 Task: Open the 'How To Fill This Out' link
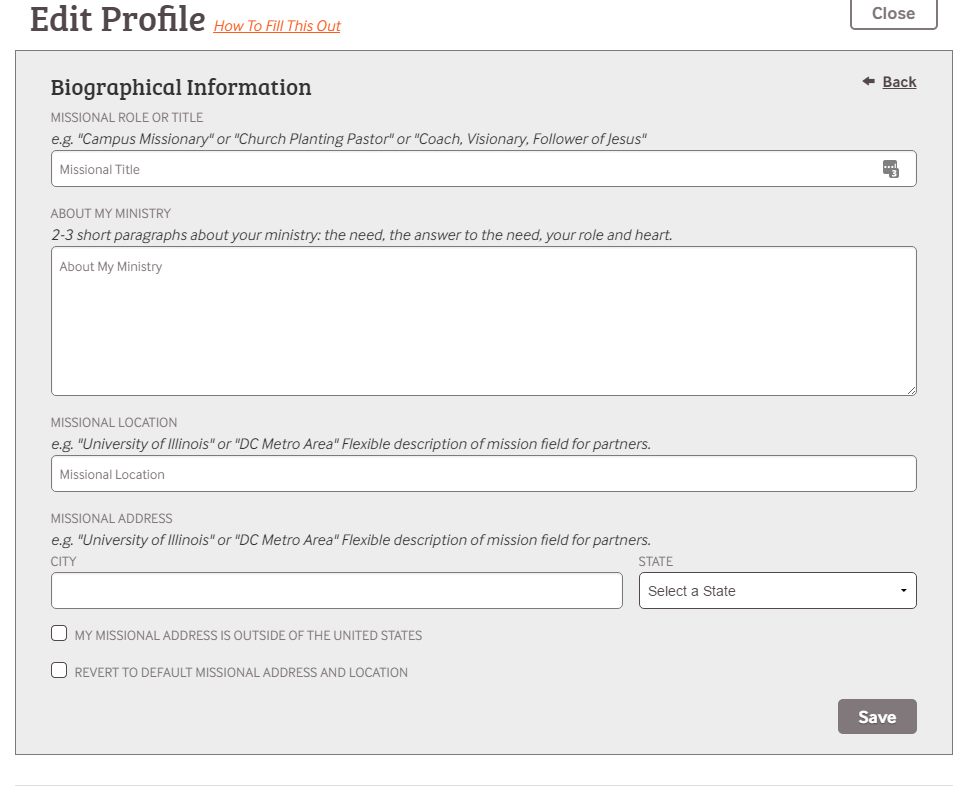pos(277,26)
